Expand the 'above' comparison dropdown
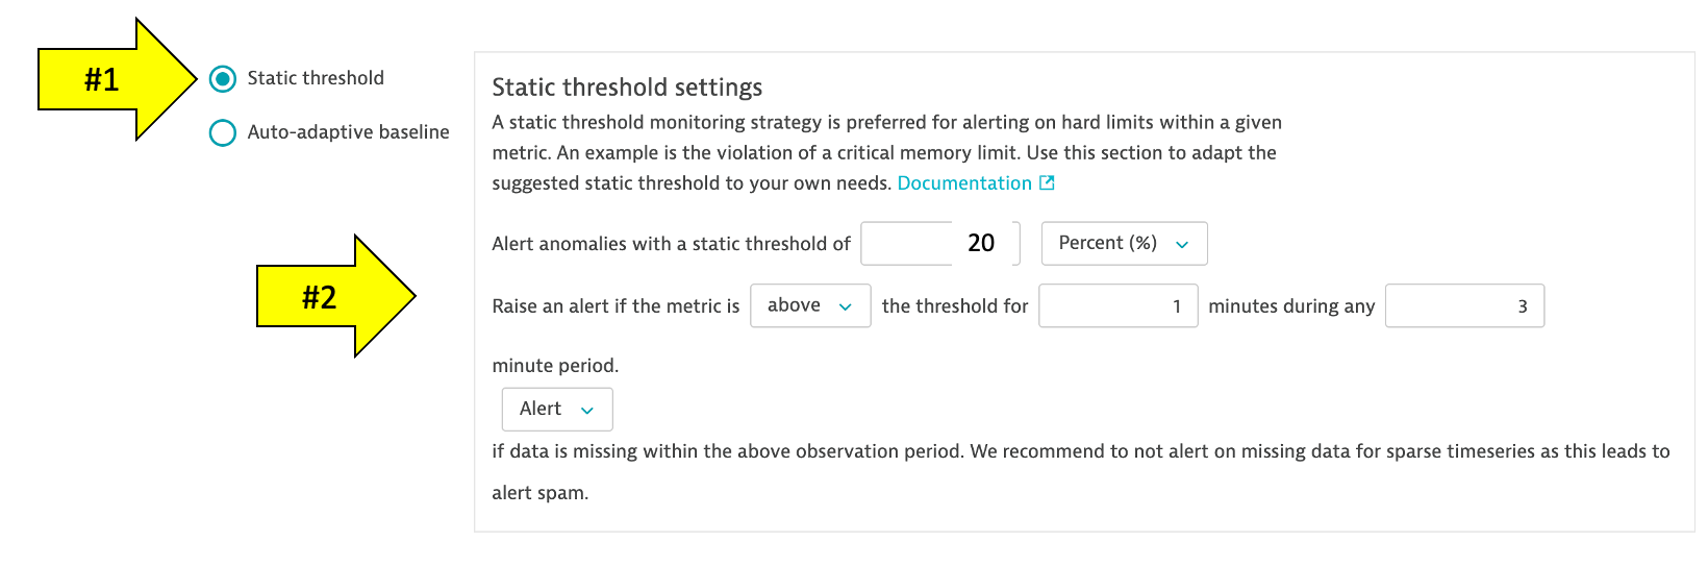 (809, 306)
